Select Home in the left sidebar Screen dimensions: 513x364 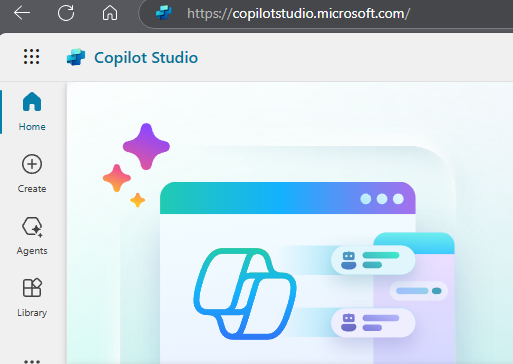(32, 112)
